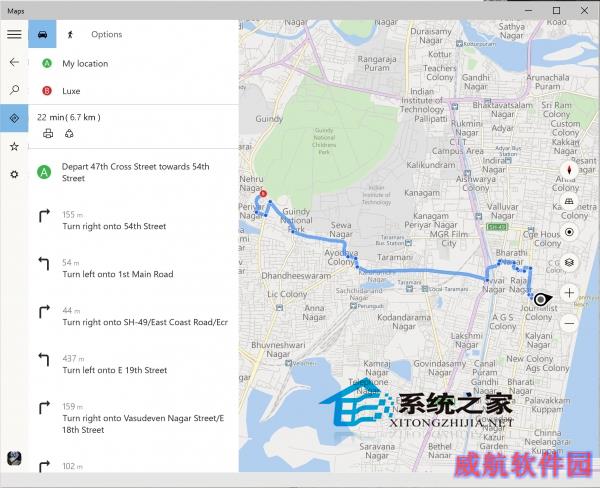Select step Turn left onto E 19th Street
This screenshot has width=600, height=488.
133,364
